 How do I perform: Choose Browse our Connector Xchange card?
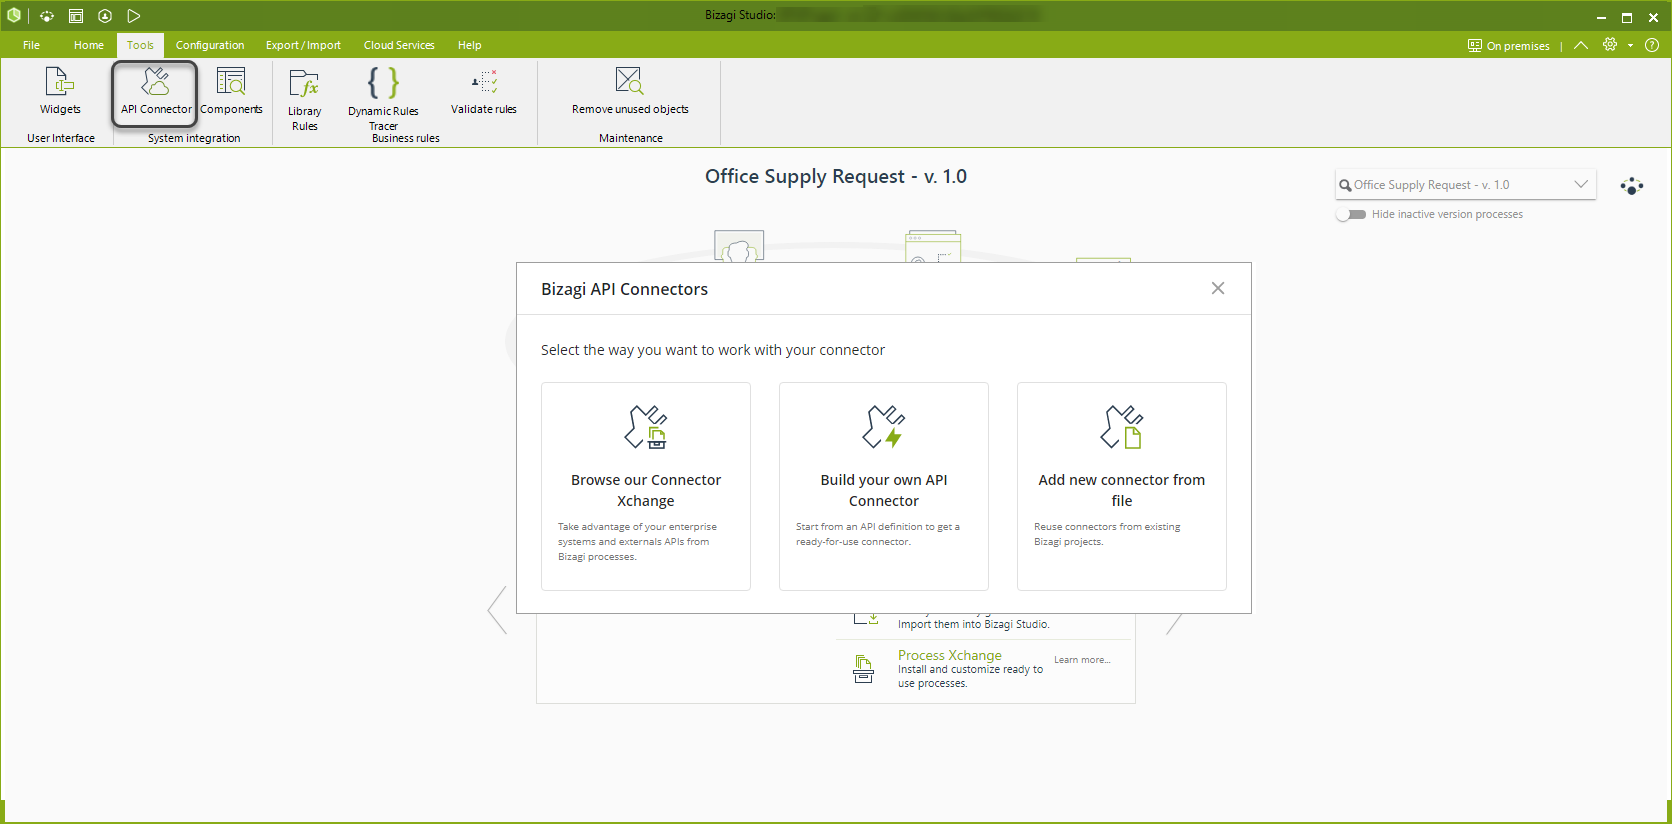click(x=646, y=486)
